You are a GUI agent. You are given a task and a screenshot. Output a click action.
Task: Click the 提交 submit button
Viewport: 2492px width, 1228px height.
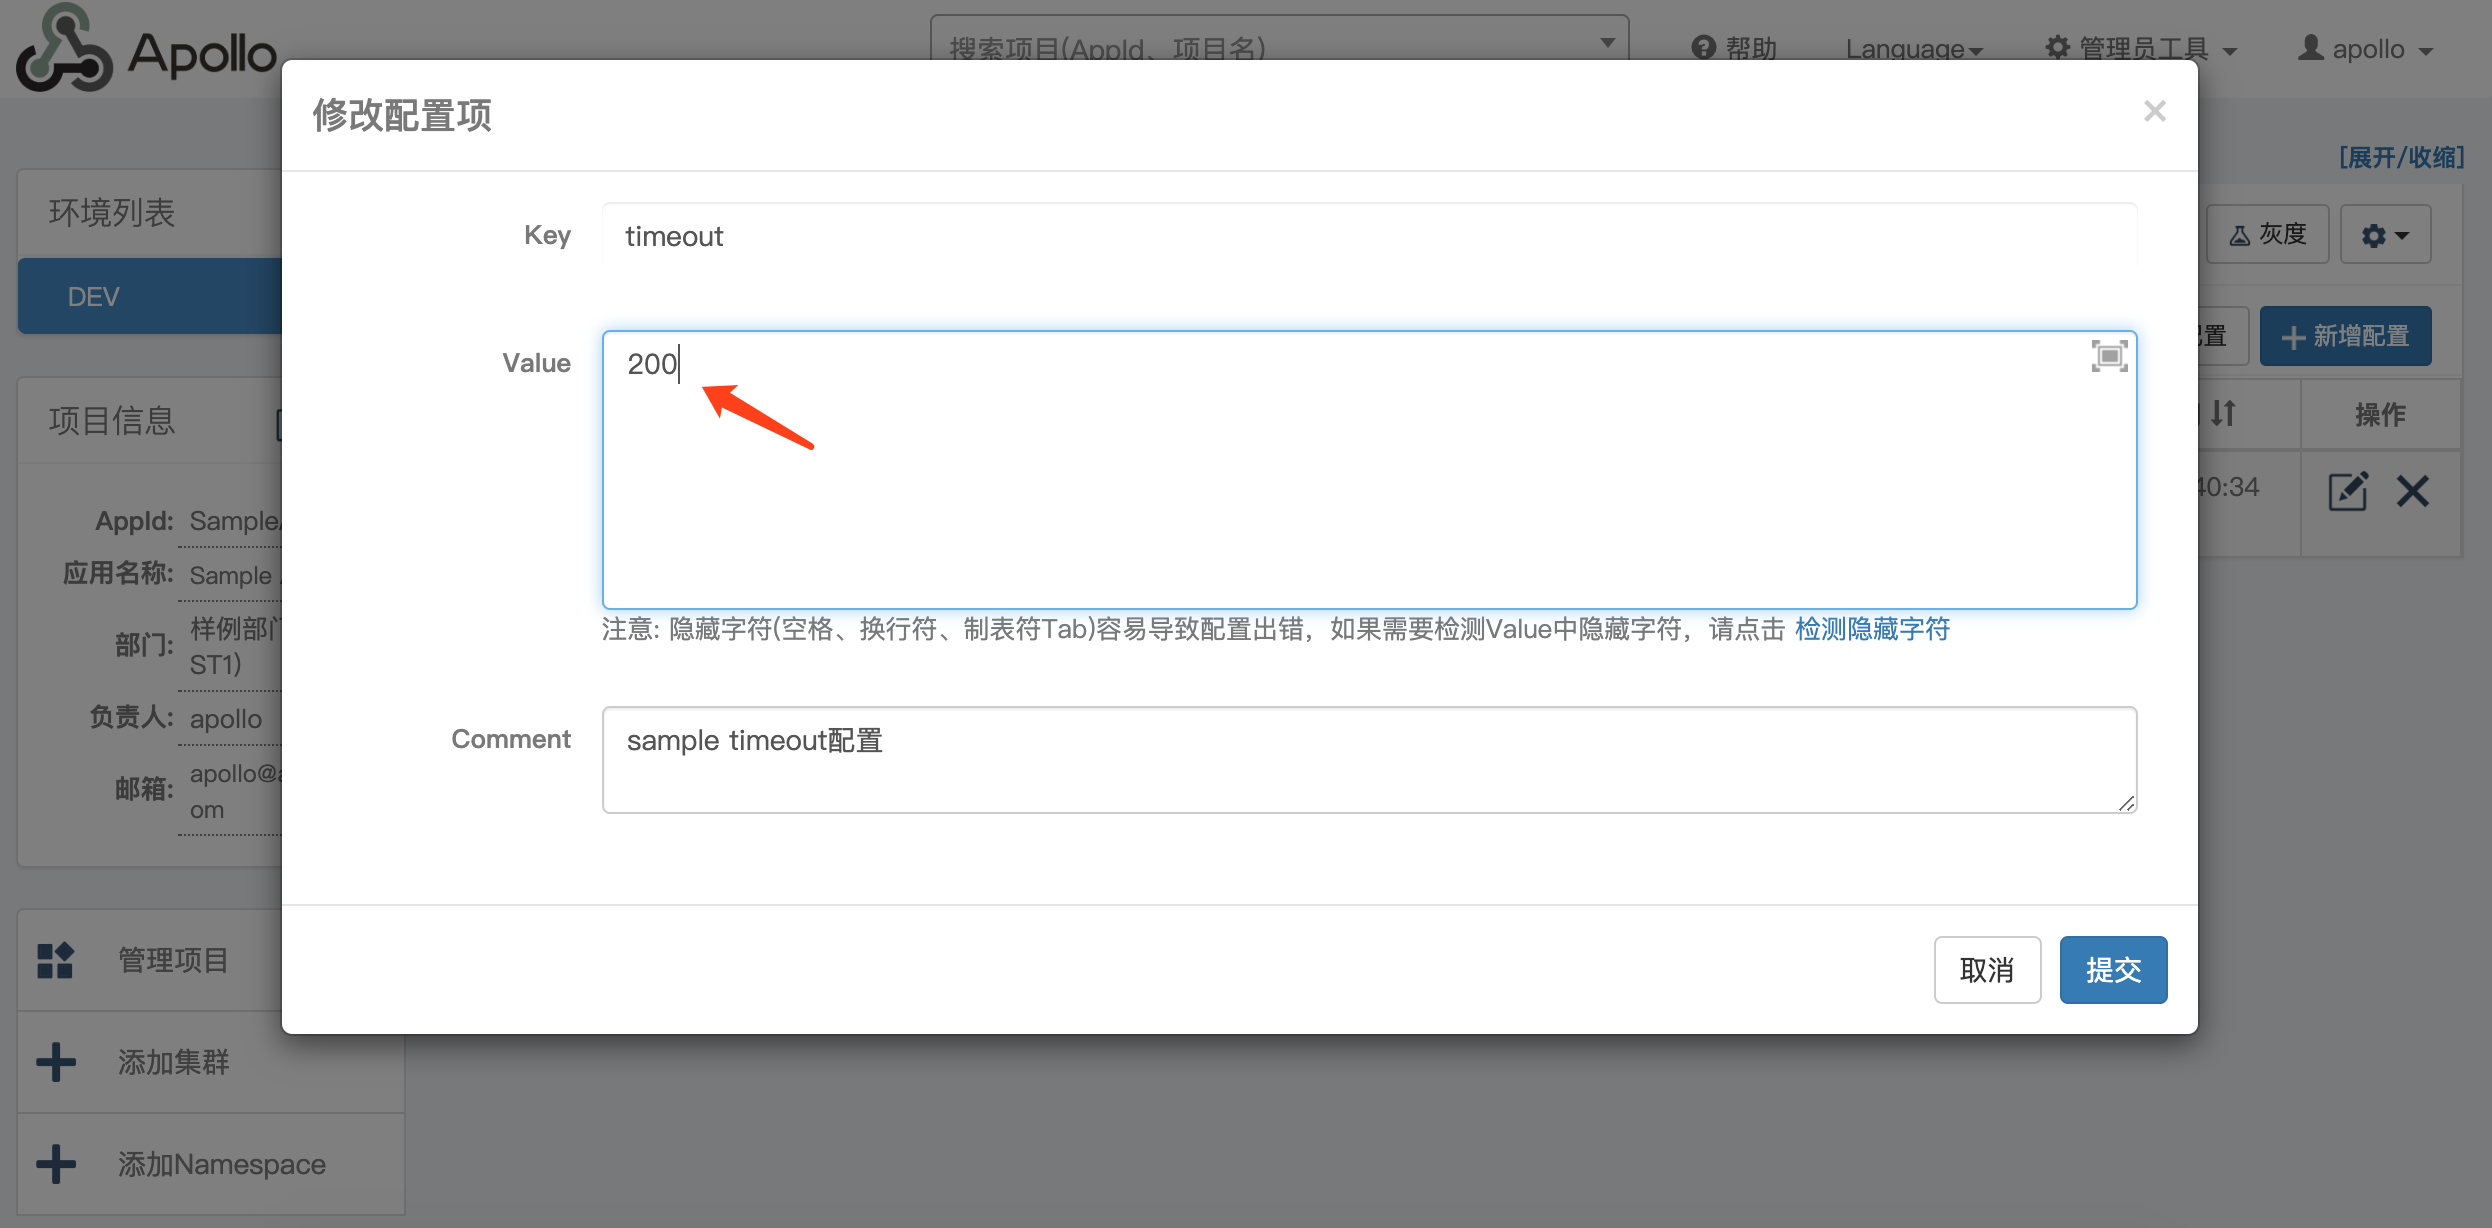click(2112, 969)
